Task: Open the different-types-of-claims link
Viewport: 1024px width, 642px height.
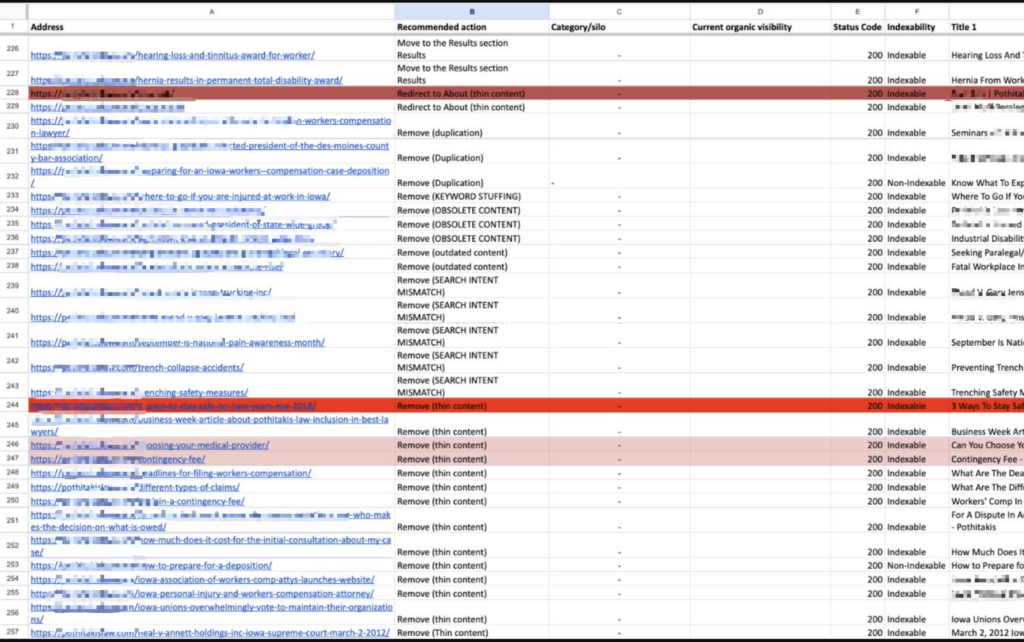Action: pyautogui.click(x=135, y=488)
